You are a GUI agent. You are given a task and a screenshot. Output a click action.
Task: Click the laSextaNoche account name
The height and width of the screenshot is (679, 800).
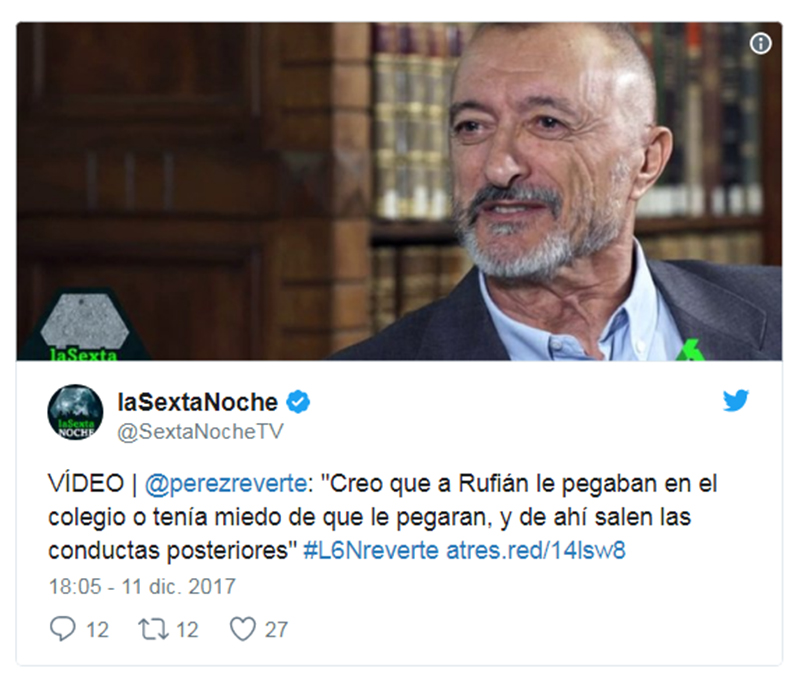tap(197, 402)
